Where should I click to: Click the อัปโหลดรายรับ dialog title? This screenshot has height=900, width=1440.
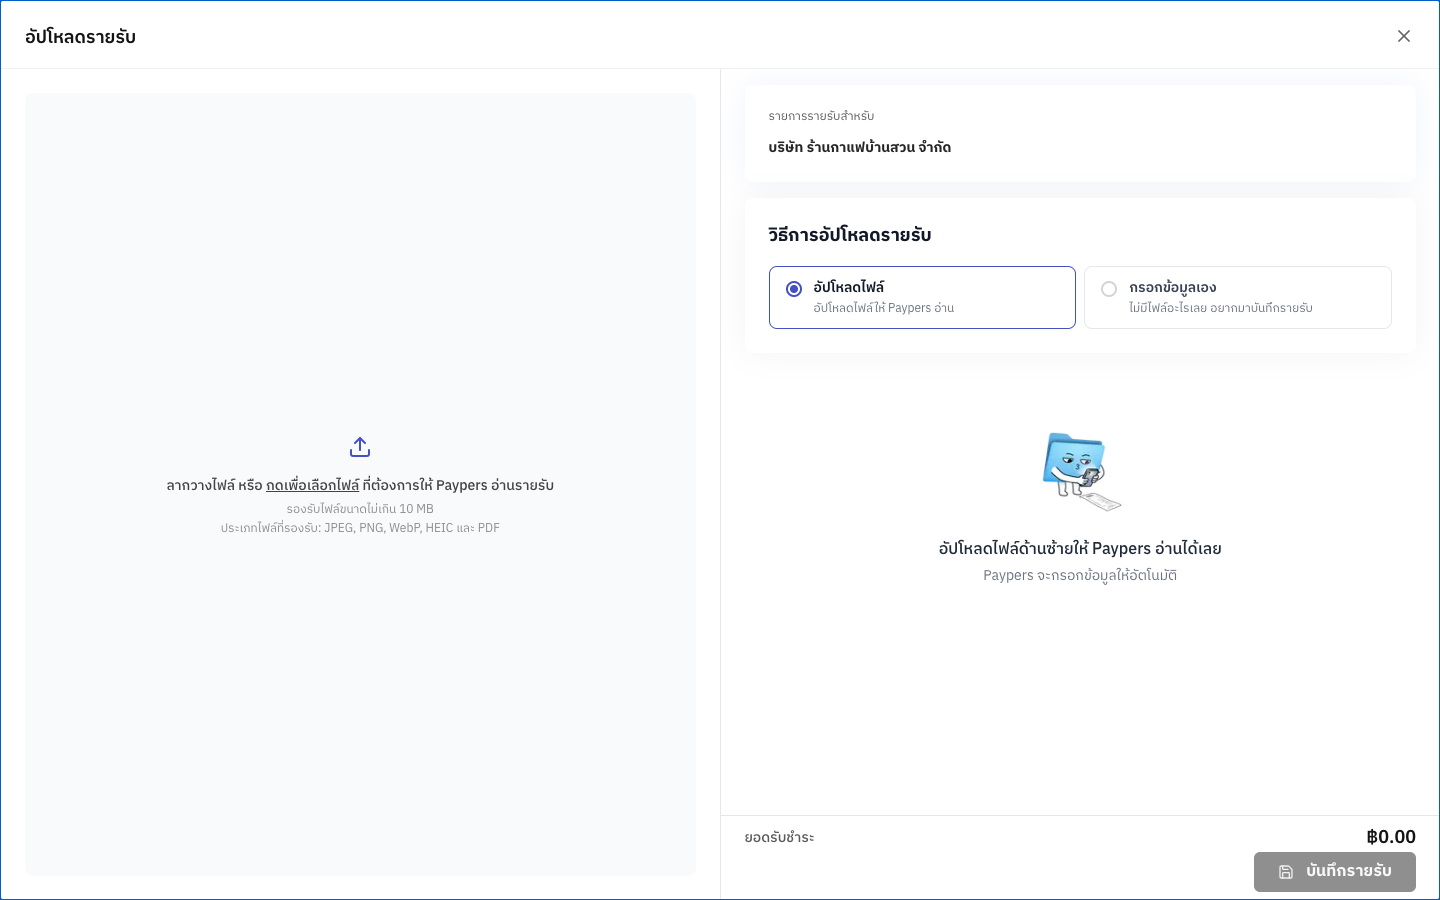click(81, 37)
